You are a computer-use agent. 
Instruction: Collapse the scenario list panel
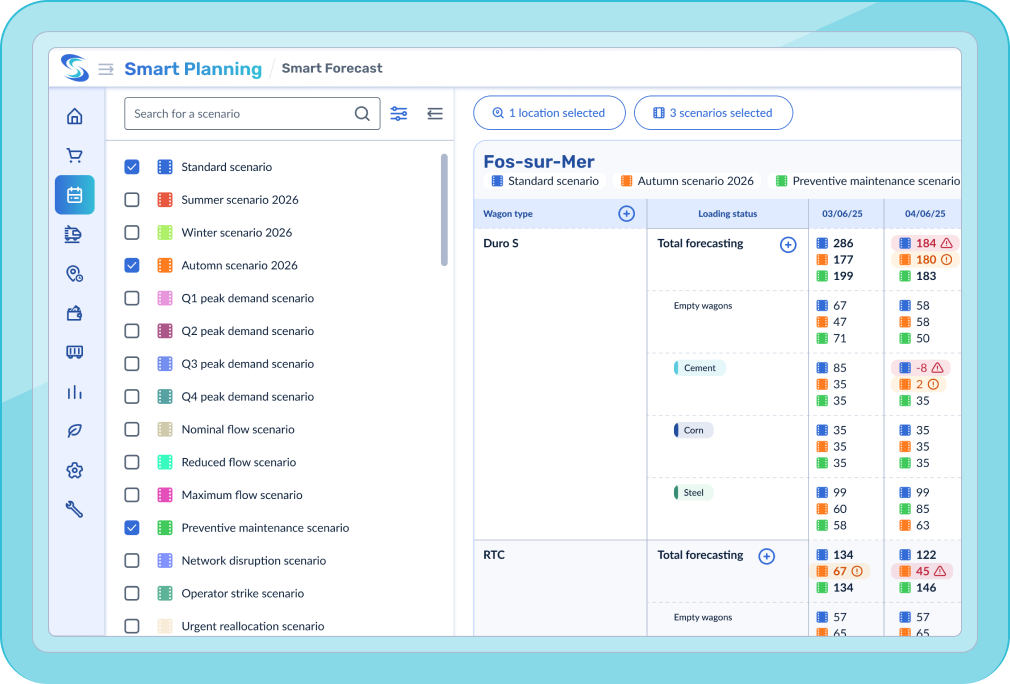tap(435, 114)
